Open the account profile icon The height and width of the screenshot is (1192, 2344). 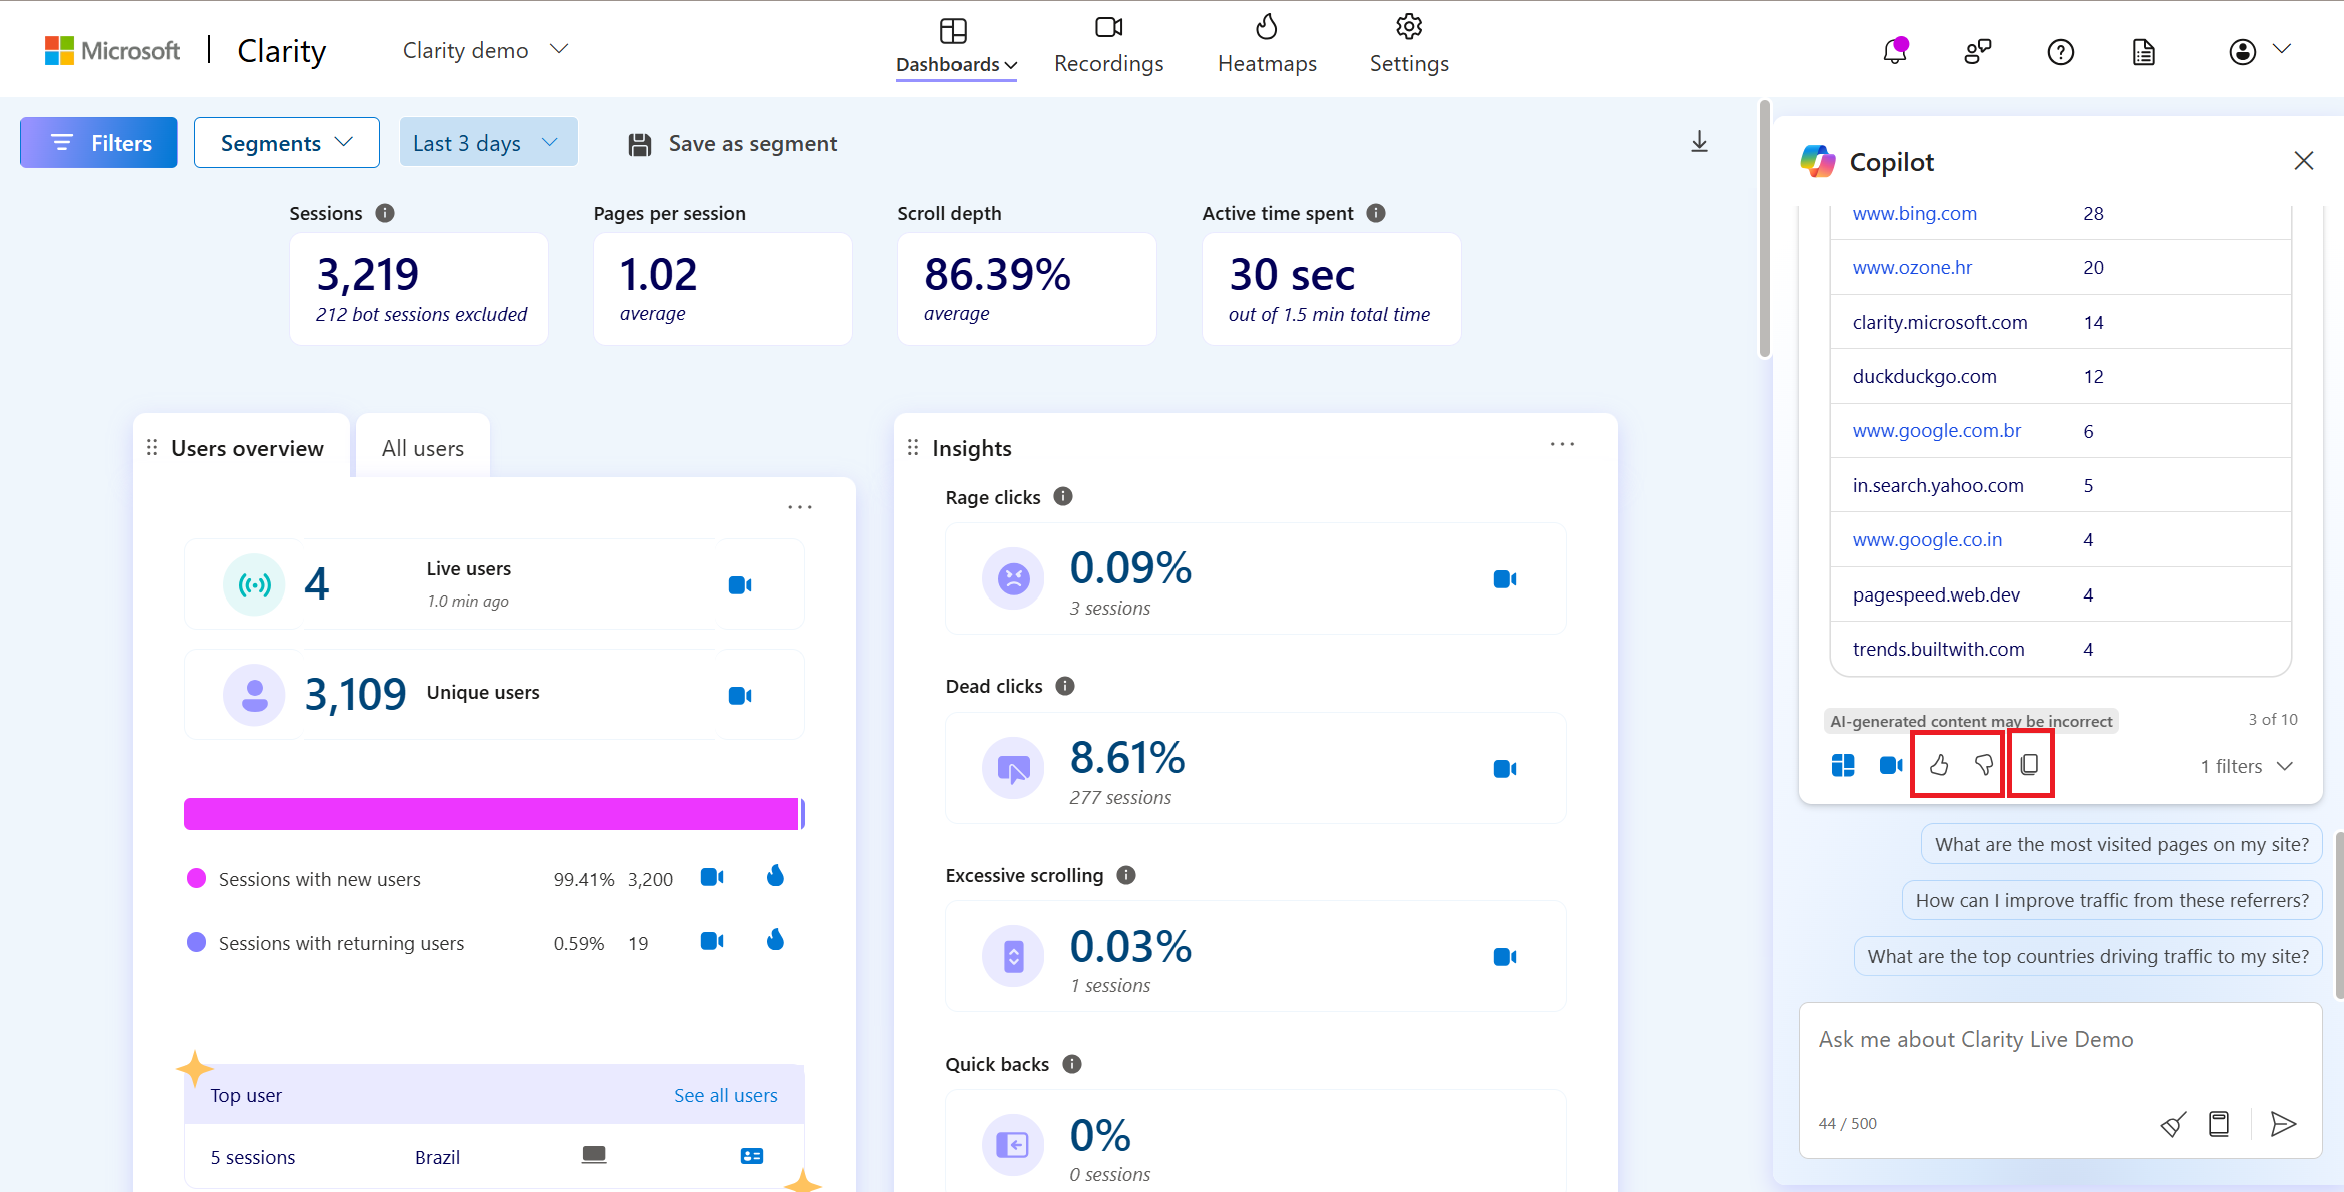click(x=2242, y=51)
